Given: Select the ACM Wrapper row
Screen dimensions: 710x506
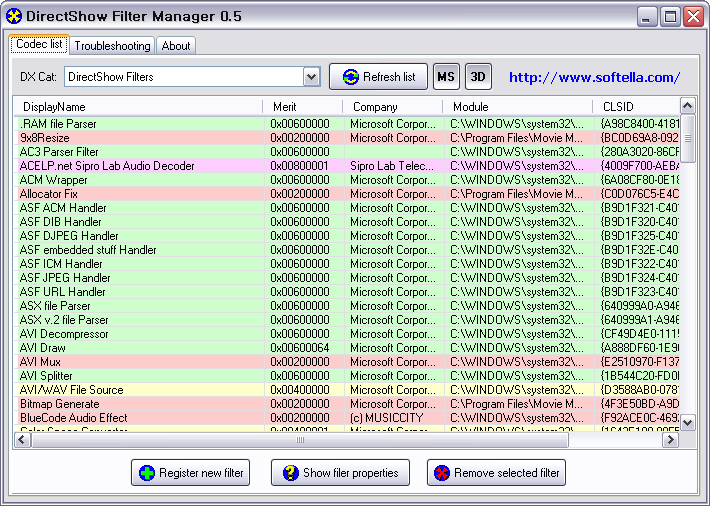Looking at the screenshot, I should [x=347, y=180].
